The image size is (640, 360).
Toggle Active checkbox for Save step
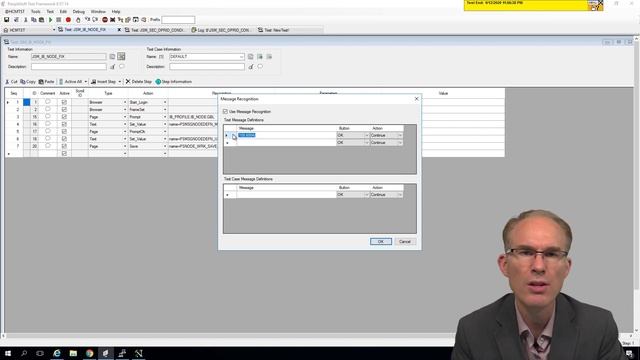pyautogui.click(x=64, y=146)
